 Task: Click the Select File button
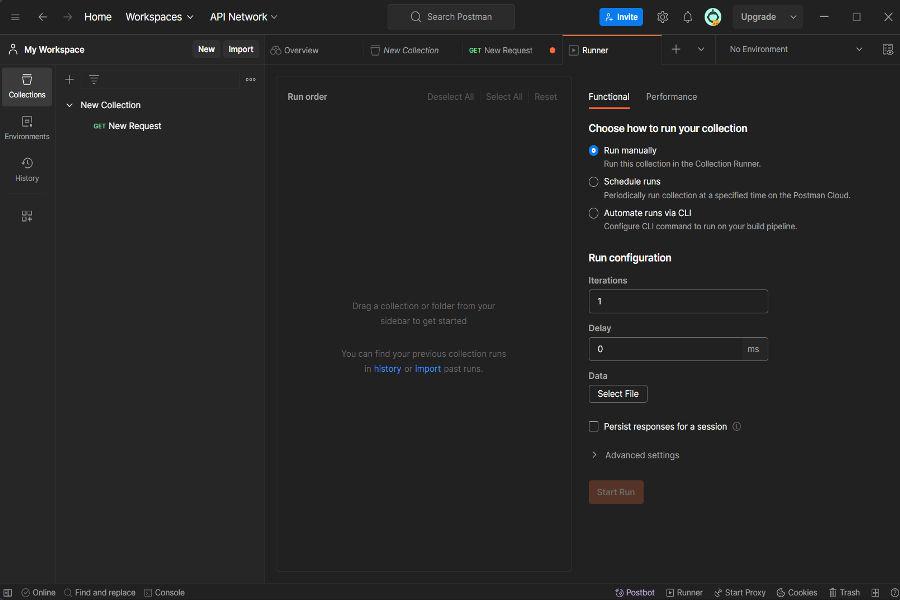coord(618,394)
